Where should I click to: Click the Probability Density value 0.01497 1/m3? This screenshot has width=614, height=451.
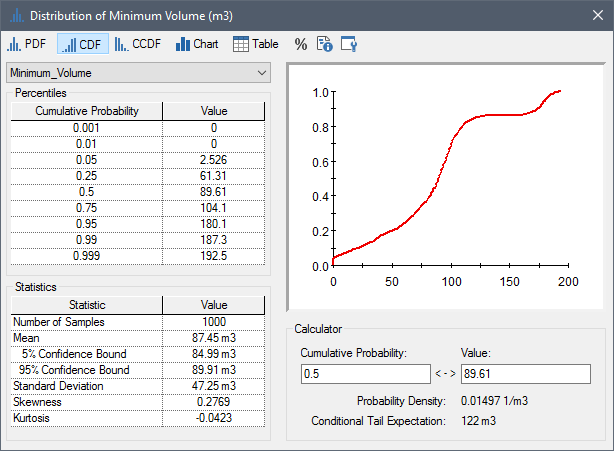point(494,401)
